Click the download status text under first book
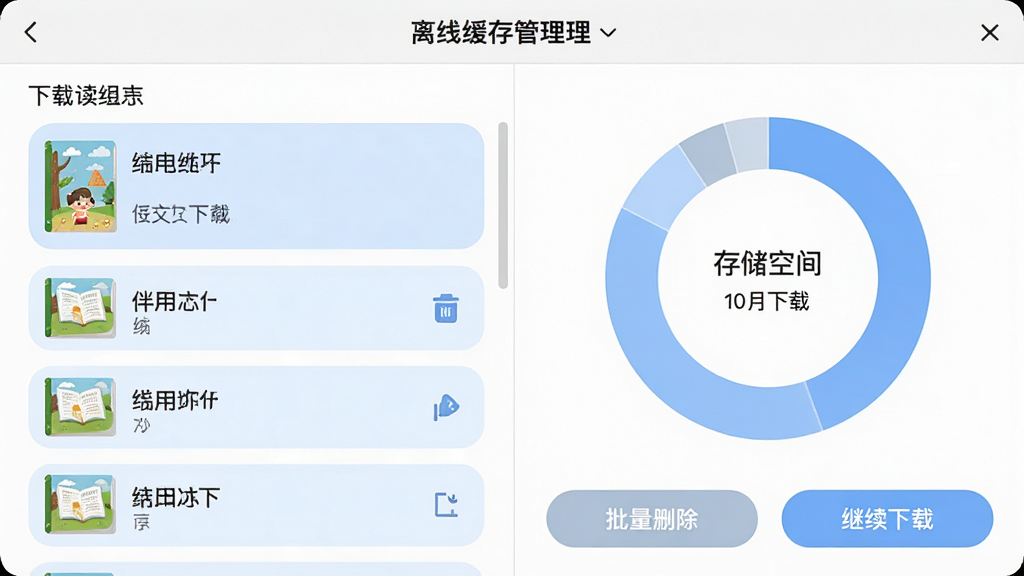The height and width of the screenshot is (576, 1024). (181, 214)
